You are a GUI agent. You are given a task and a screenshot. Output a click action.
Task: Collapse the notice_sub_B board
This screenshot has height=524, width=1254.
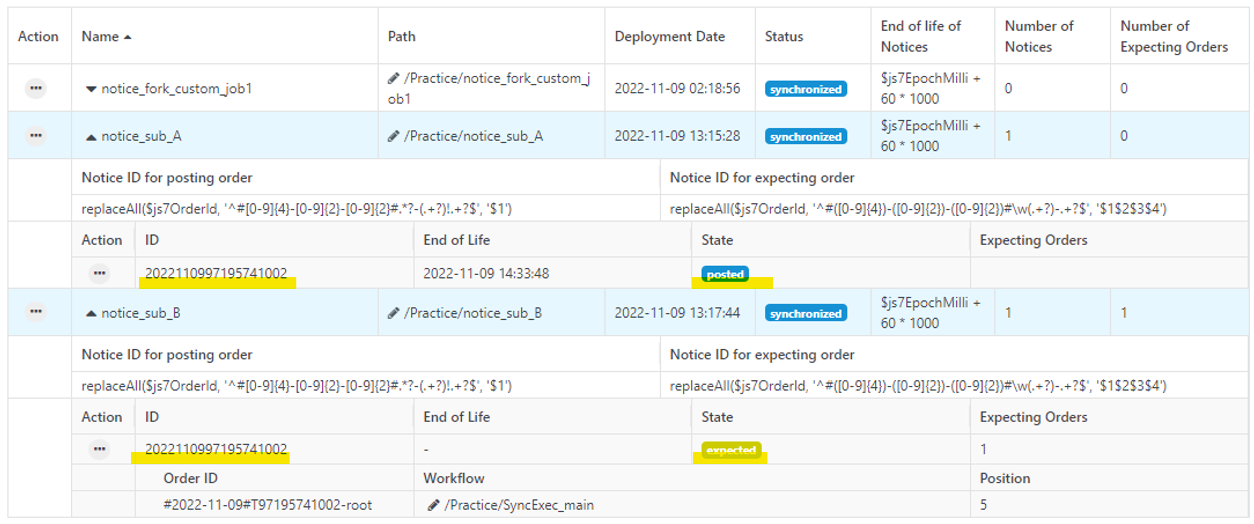click(91, 313)
